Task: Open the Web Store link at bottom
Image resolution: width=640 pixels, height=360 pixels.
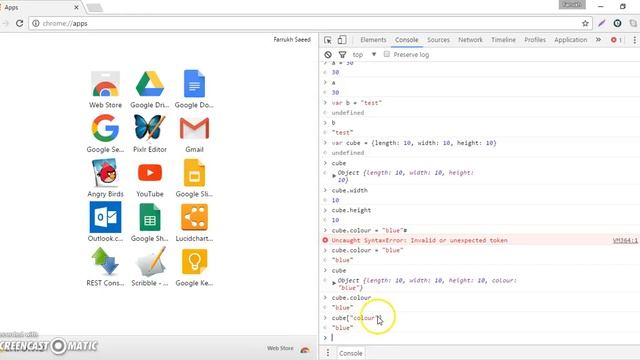Action: pyautogui.click(x=289, y=349)
